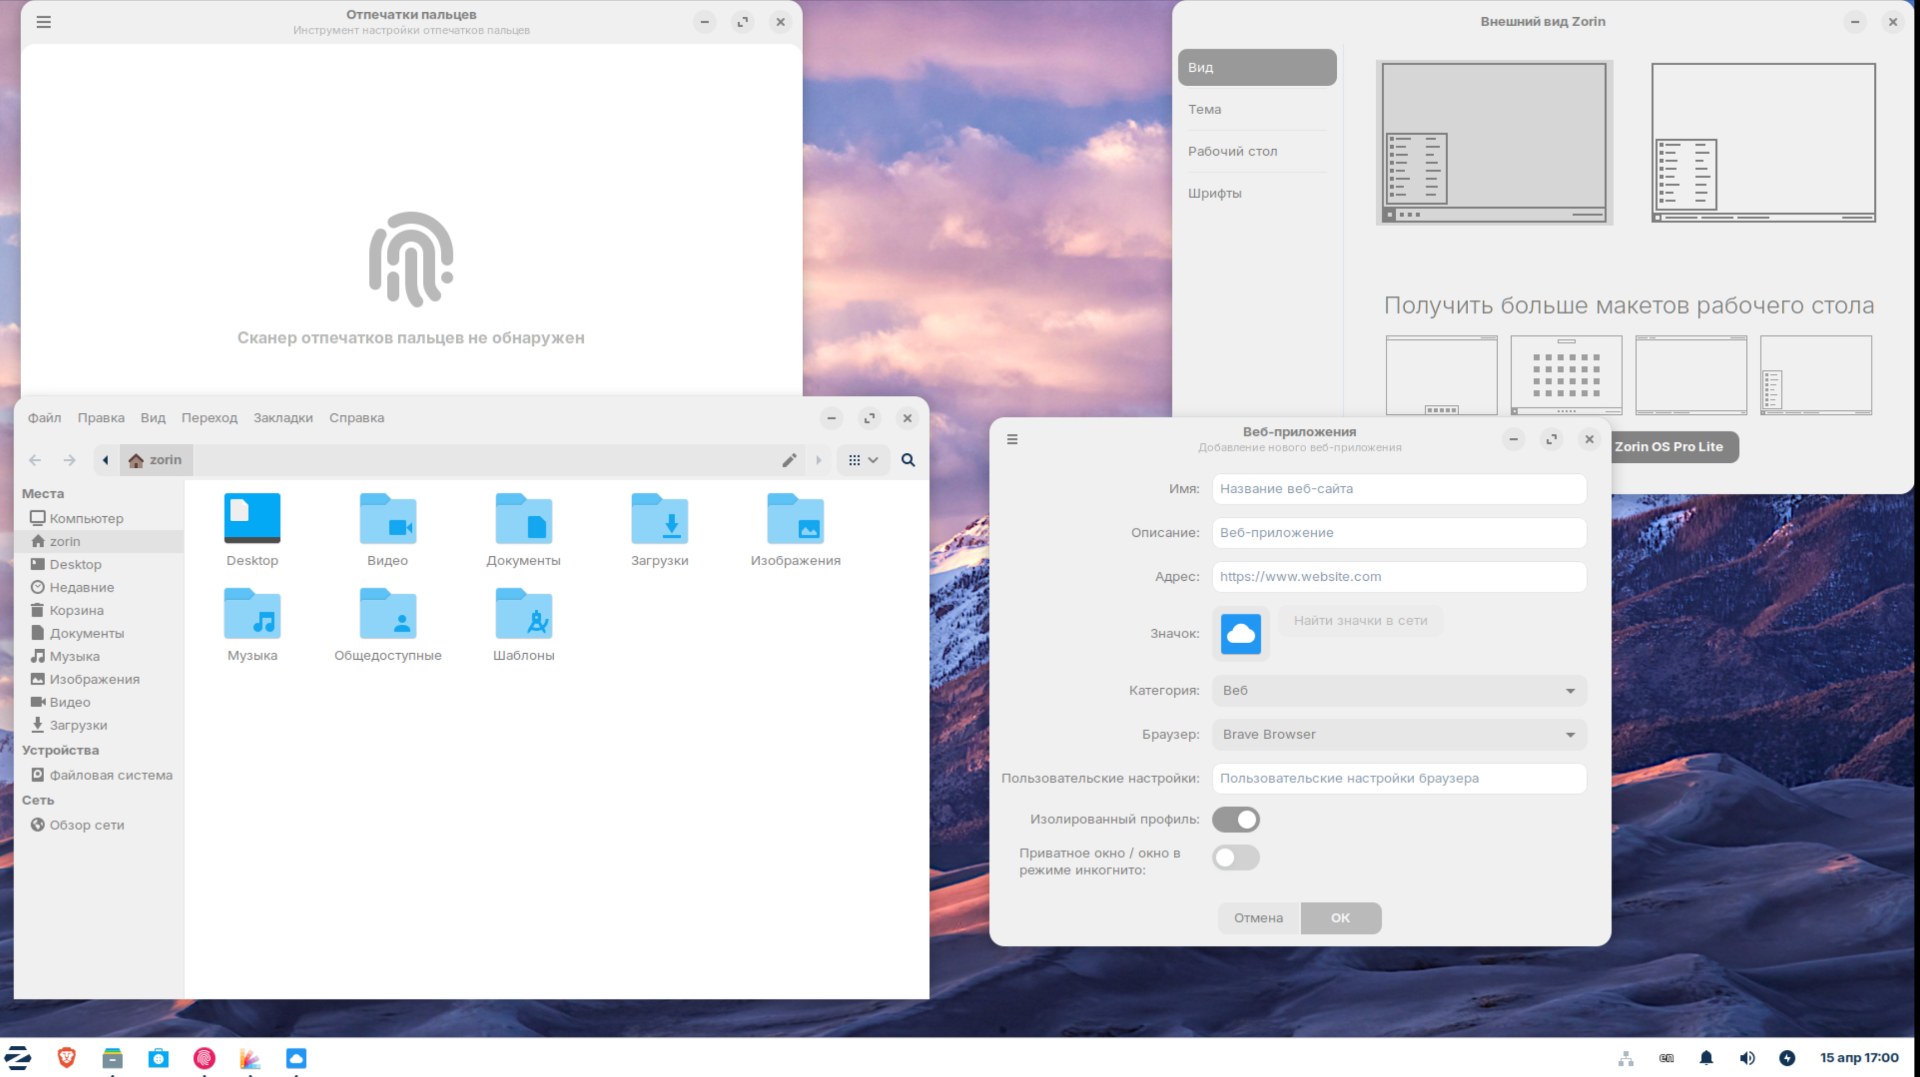Expand the Категория dropdown
The image size is (1920, 1077).
click(1399, 691)
